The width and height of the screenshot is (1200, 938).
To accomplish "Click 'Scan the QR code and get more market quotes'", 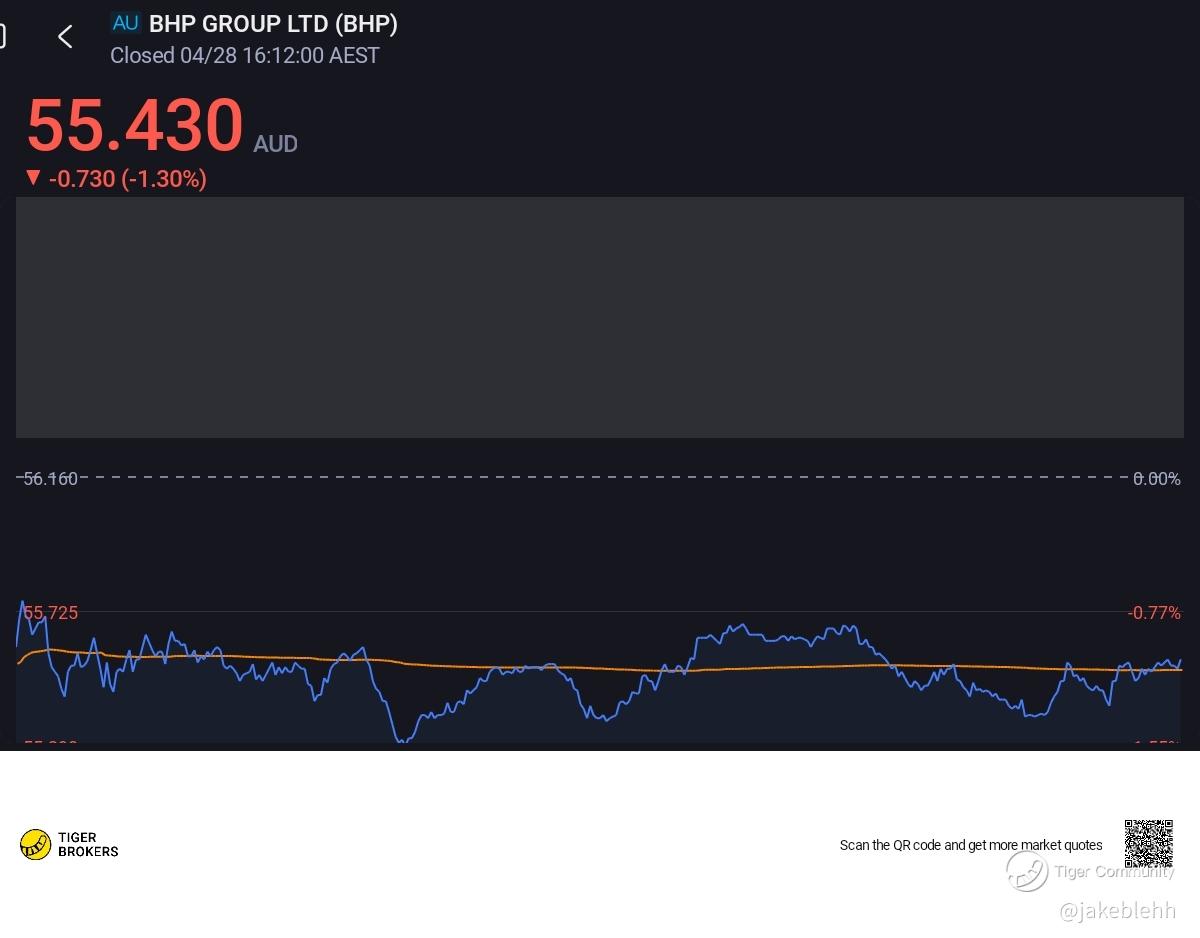I will 971,845.
